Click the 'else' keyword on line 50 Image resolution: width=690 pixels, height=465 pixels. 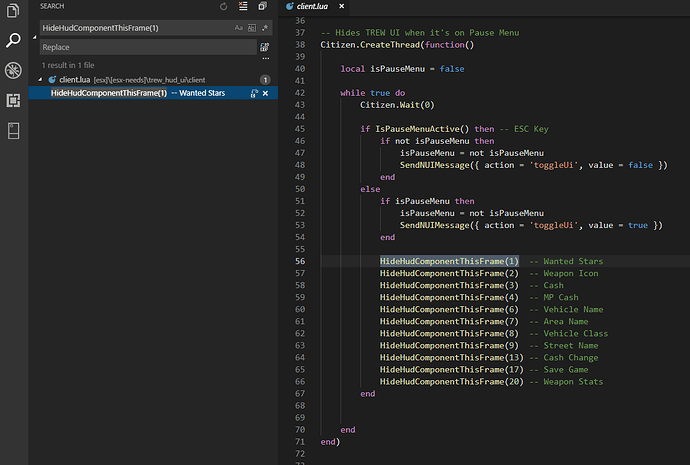coord(370,189)
